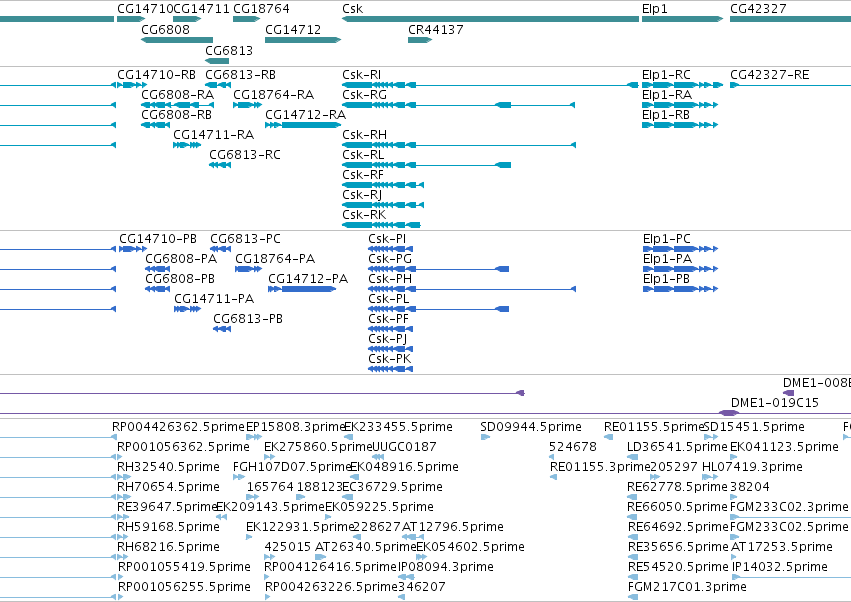
Task: Open the IP08094.3prime cDNA label
Action: (x=446, y=567)
